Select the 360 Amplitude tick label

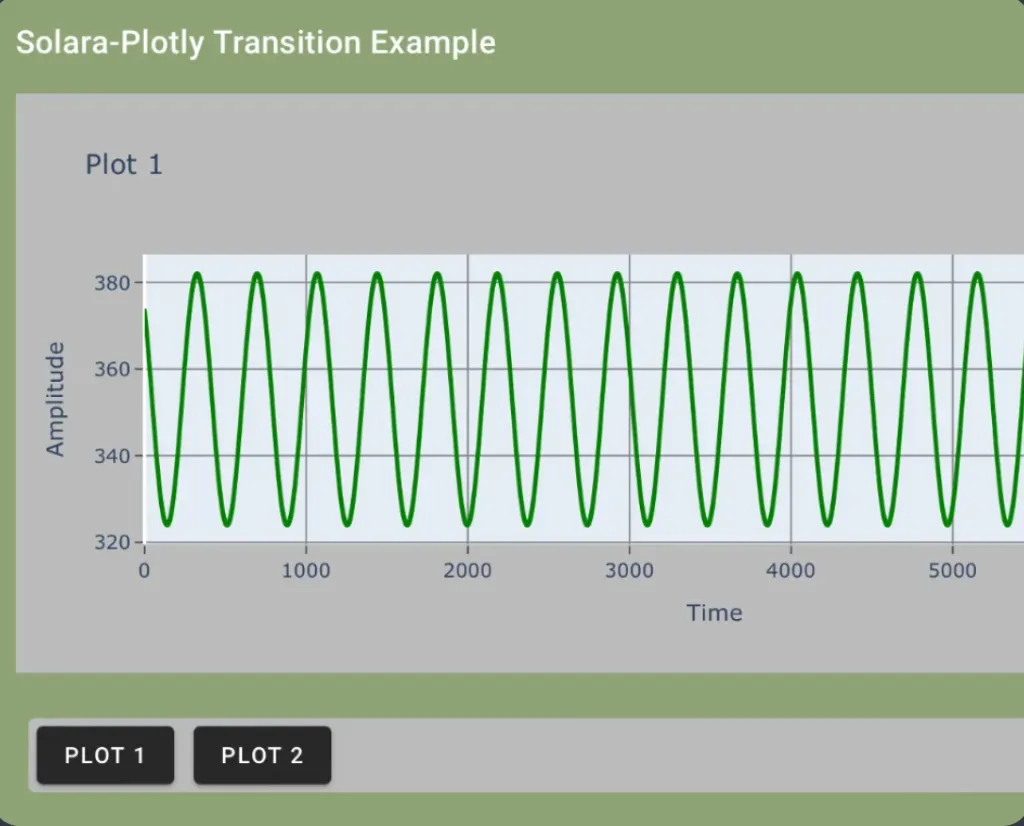pyautogui.click(x=111, y=370)
